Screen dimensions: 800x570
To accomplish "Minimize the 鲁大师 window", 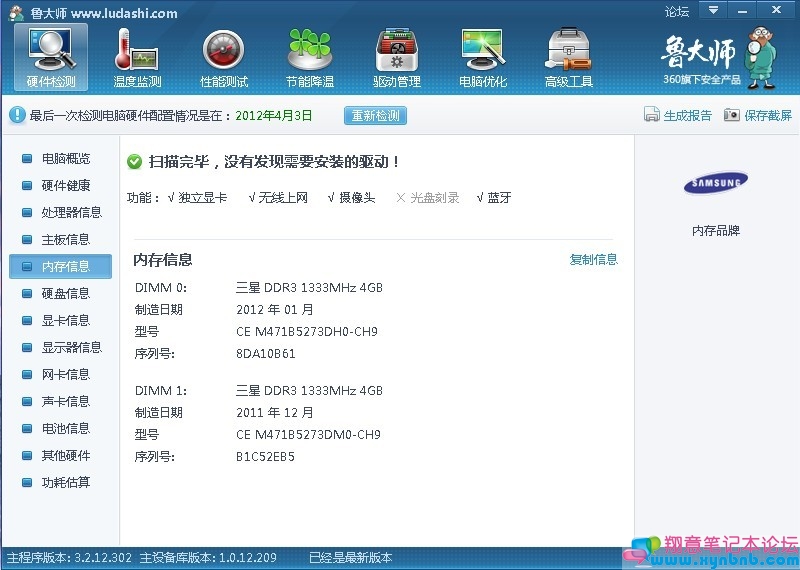I will click(x=742, y=10).
